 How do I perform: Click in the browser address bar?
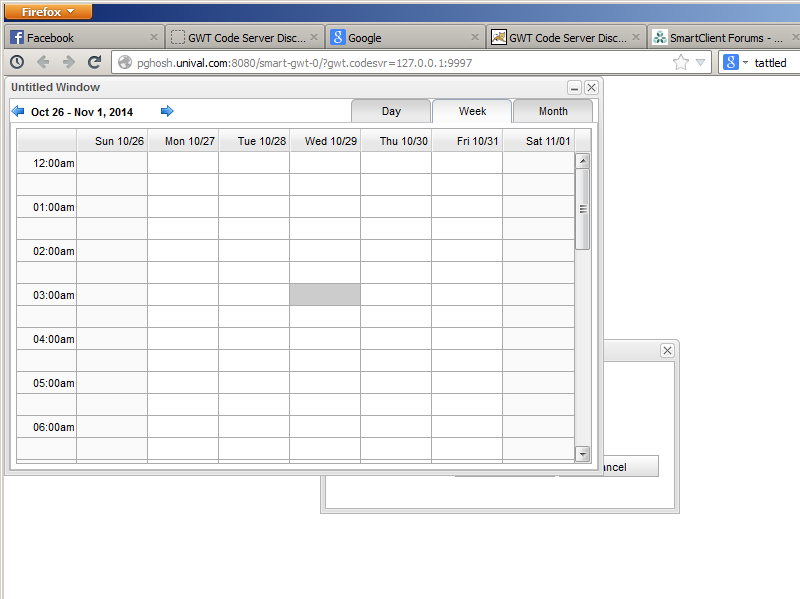(x=400, y=62)
